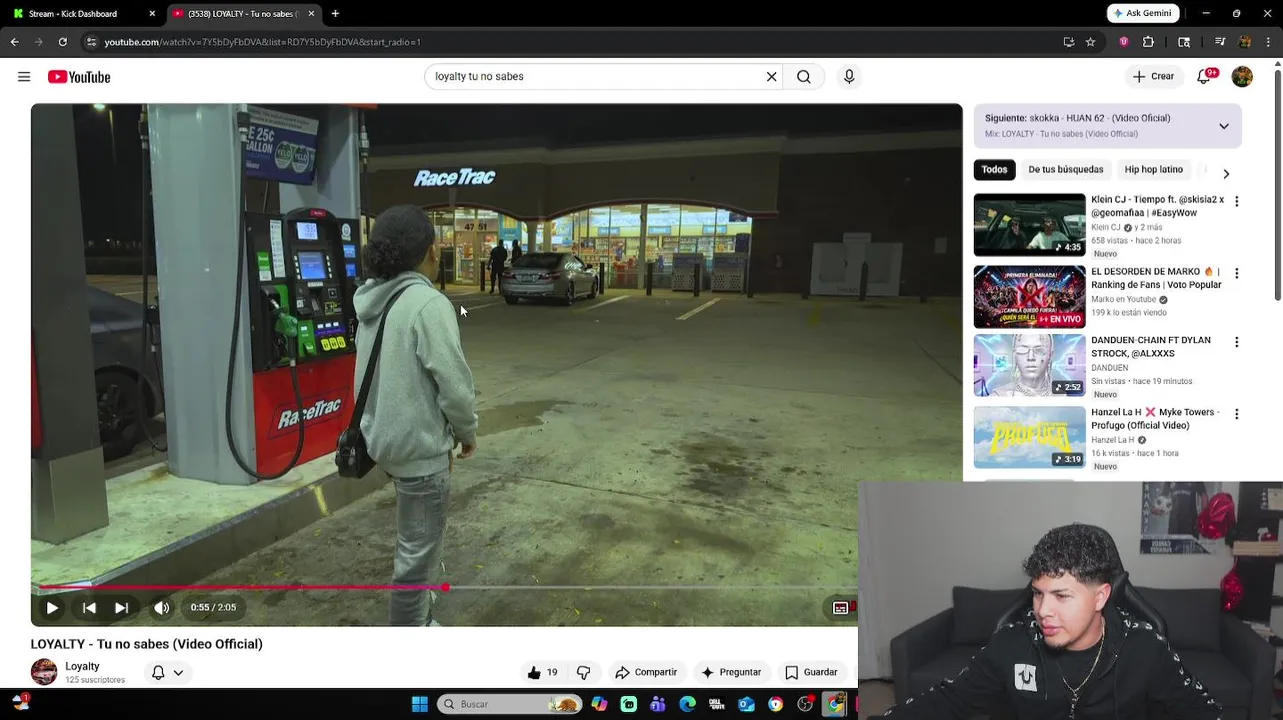Viewport: 1283px width, 720px height.
Task: Open Outlook from taskbar
Action: [x=746, y=704]
